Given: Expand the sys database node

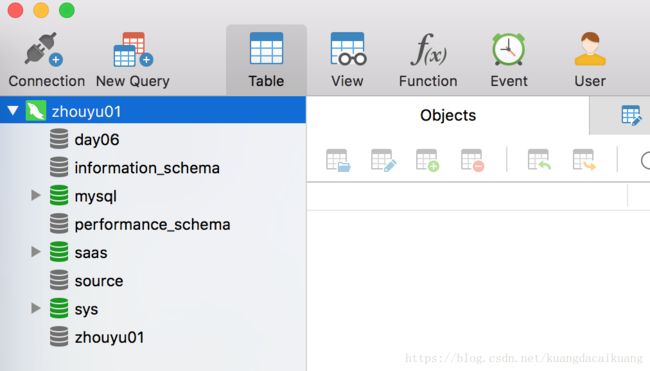Looking at the screenshot, I should (36, 308).
